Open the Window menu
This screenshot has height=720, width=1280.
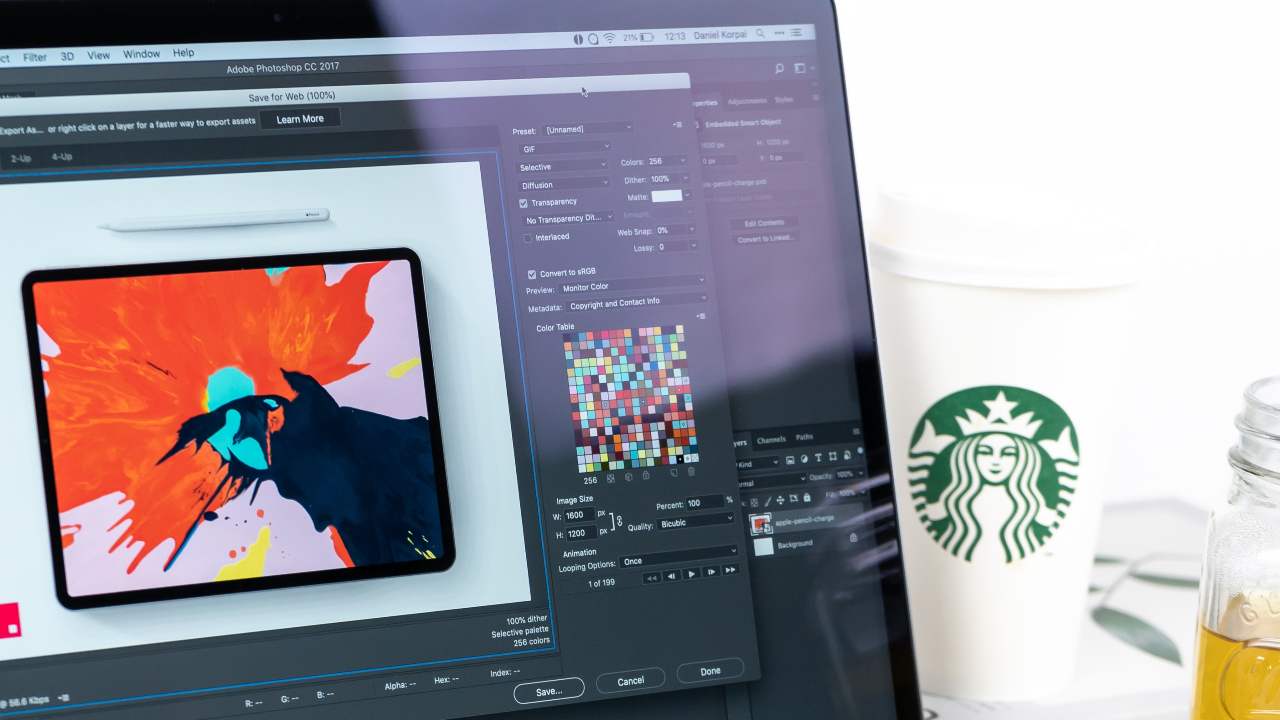(141, 53)
